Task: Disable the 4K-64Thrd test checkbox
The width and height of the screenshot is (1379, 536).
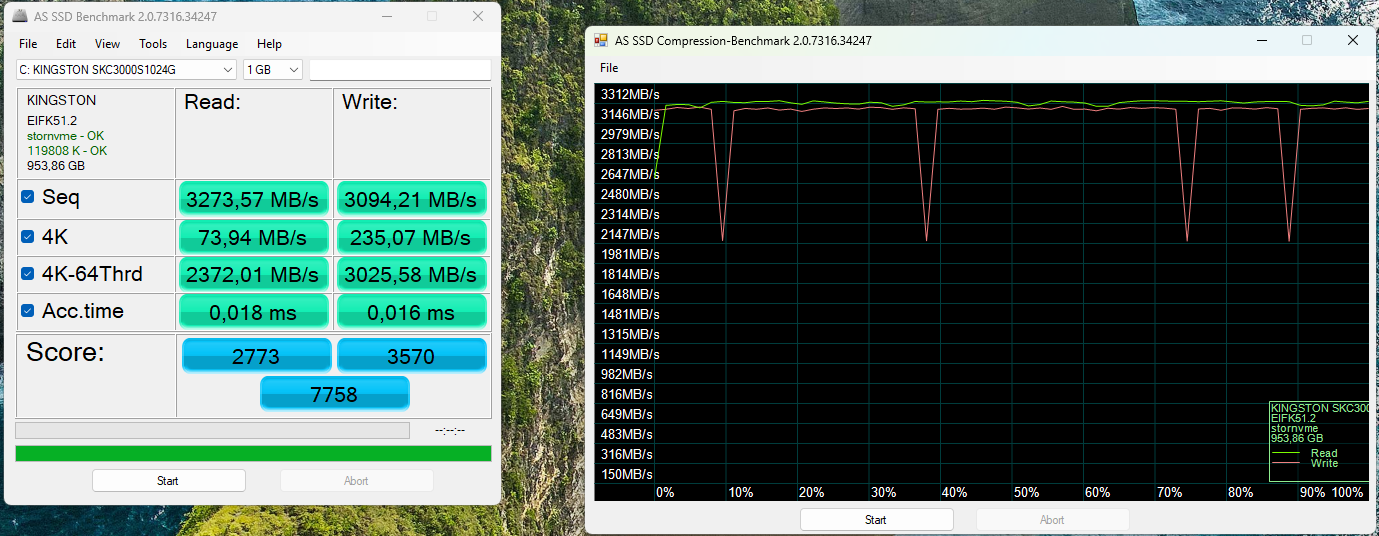Action: [28, 274]
